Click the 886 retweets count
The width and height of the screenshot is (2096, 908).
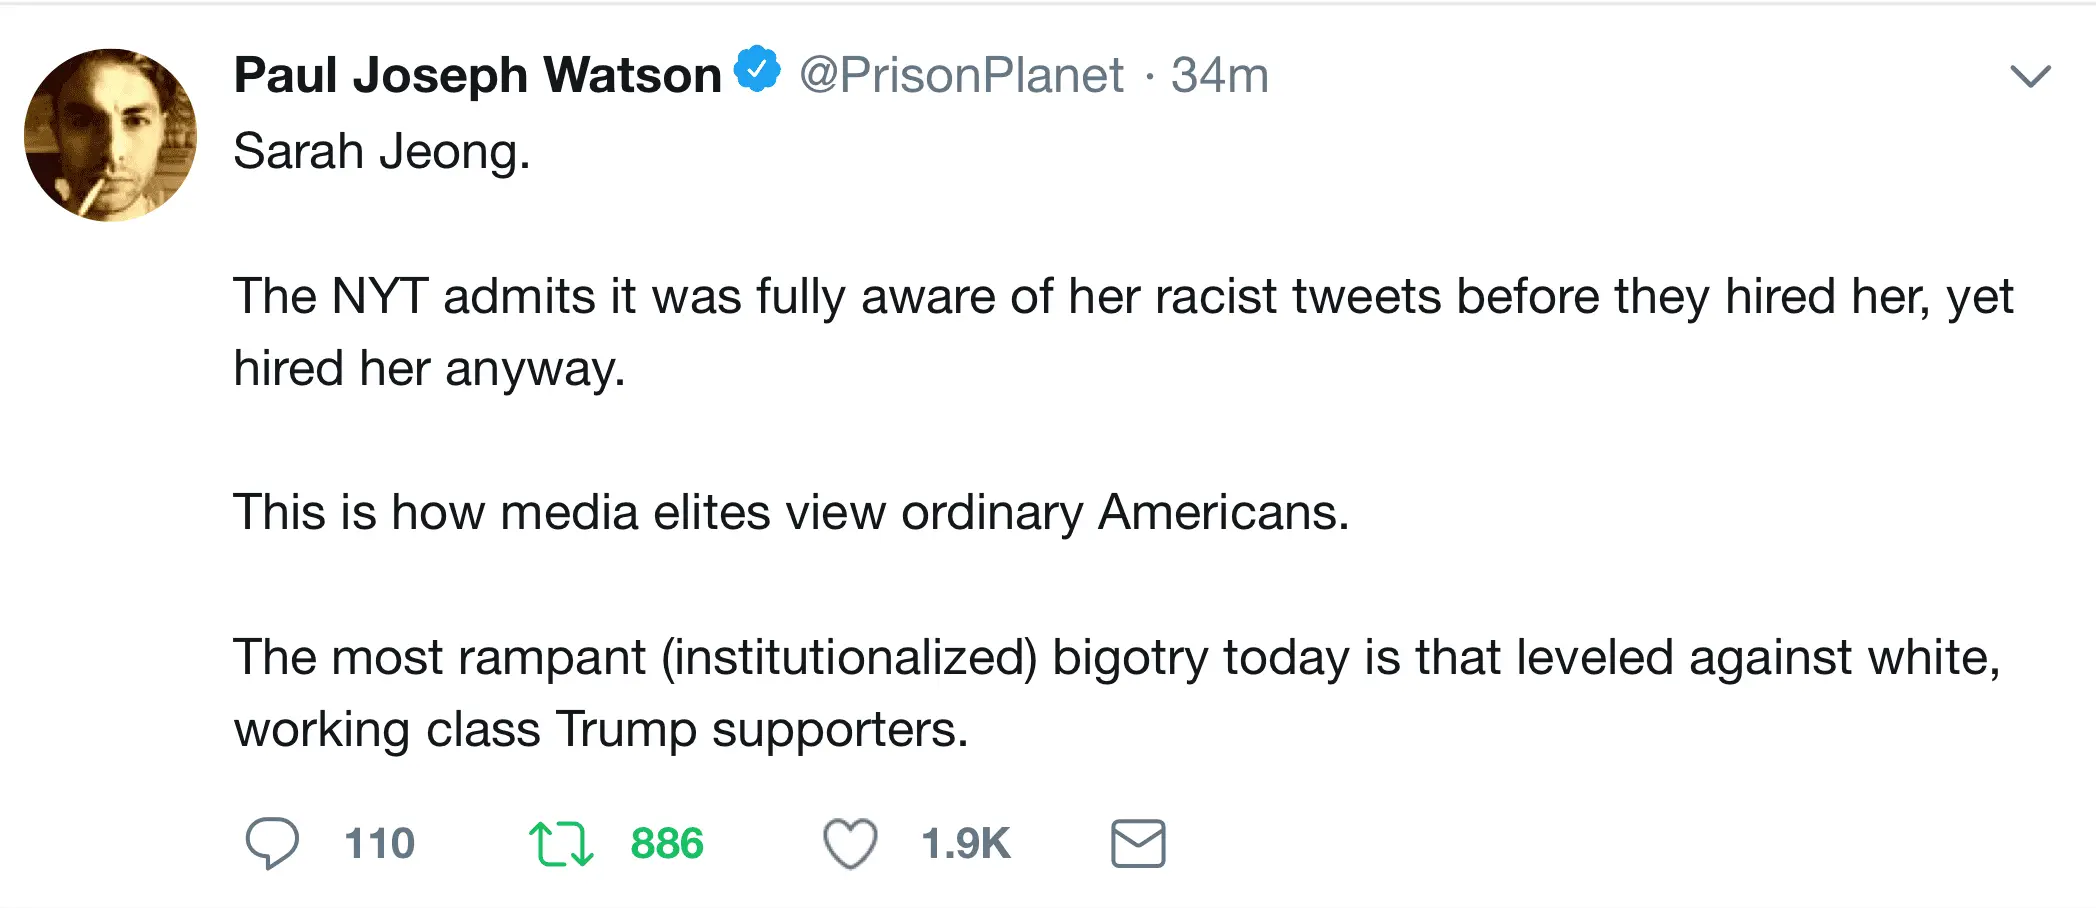pyautogui.click(x=667, y=843)
